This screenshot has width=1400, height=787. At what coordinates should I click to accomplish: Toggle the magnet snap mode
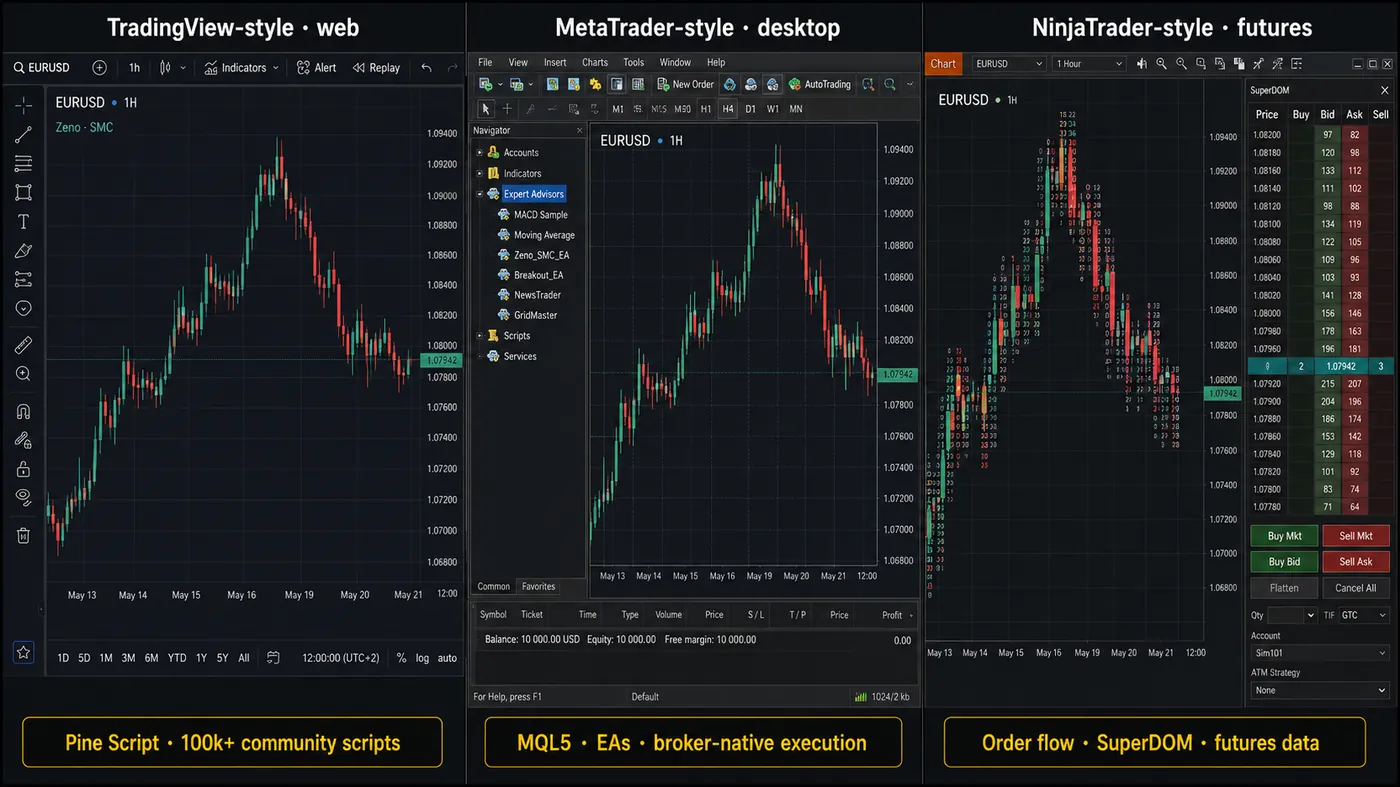click(23, 411)
